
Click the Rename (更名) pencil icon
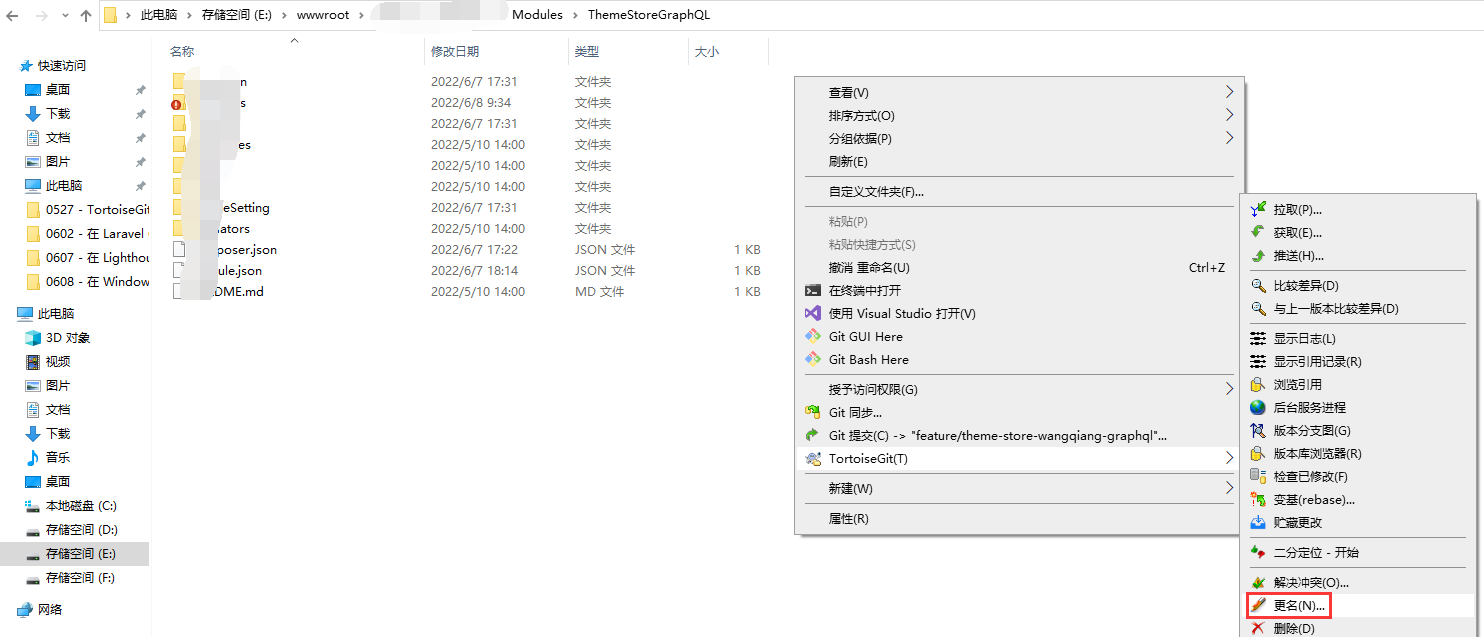[x=1258, y=605]
